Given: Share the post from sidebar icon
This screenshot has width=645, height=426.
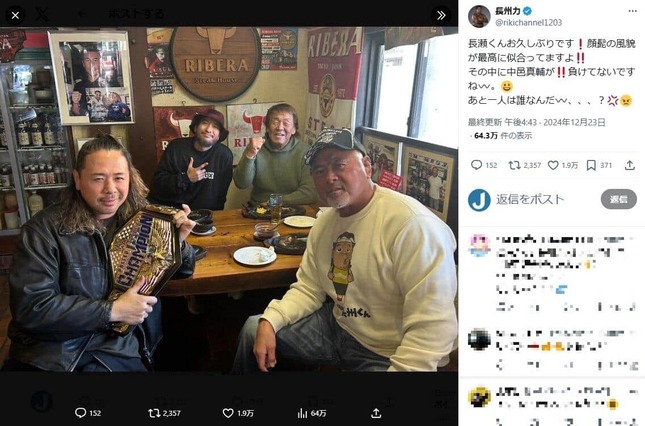Looking at the screenshot, I should 629,165.
